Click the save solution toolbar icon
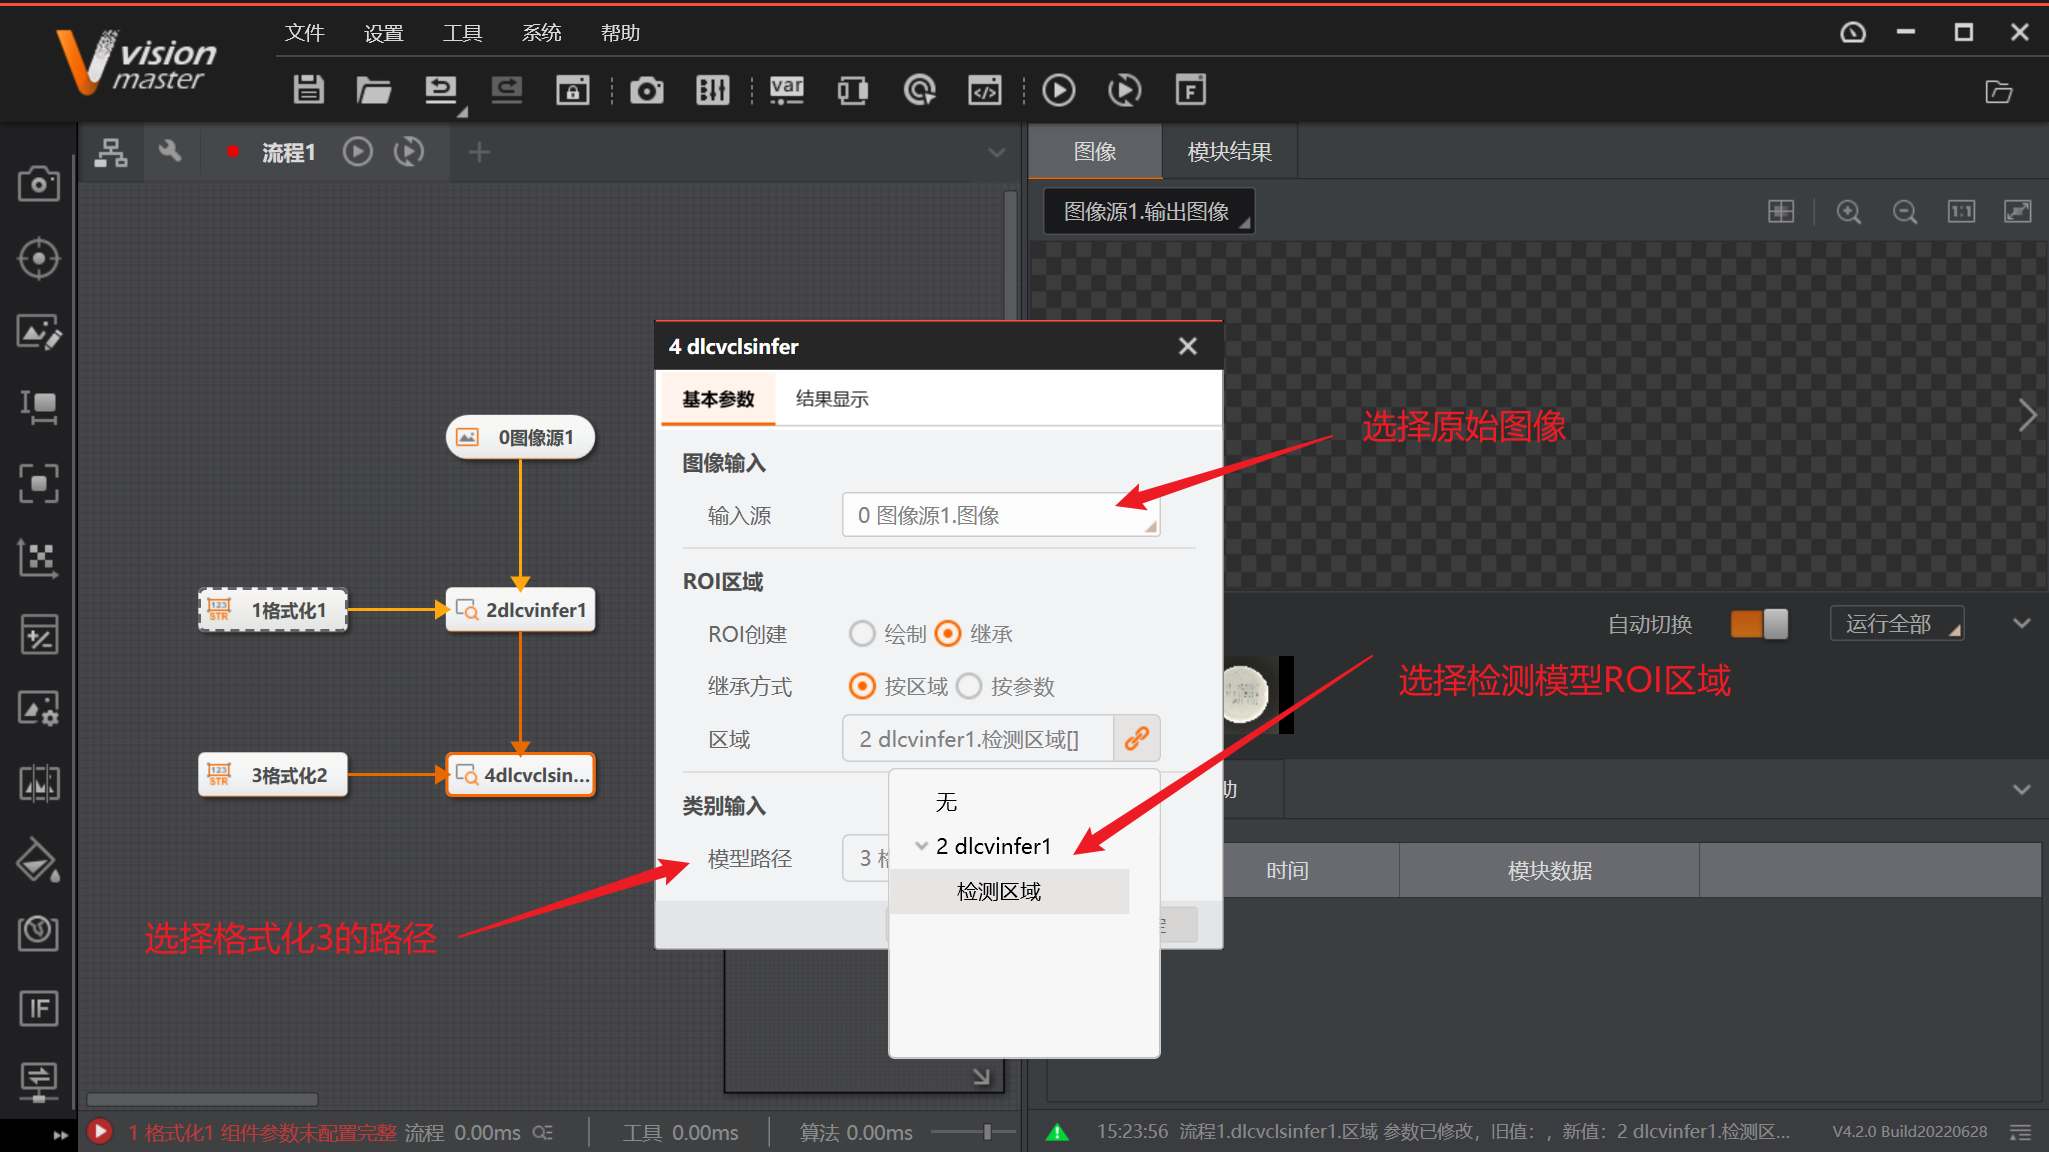The width and height of the screenshot is (2049, 1152). (308, 90)
